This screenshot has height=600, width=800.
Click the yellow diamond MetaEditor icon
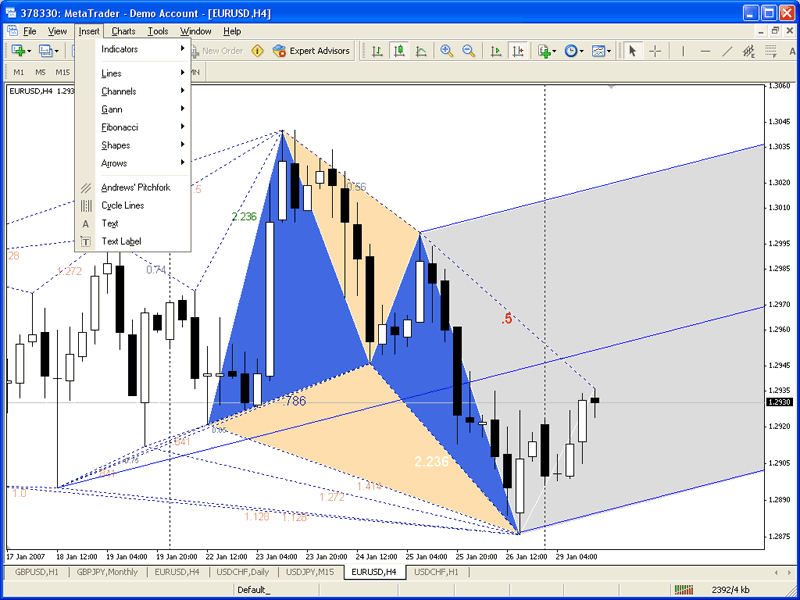[258, 51]
